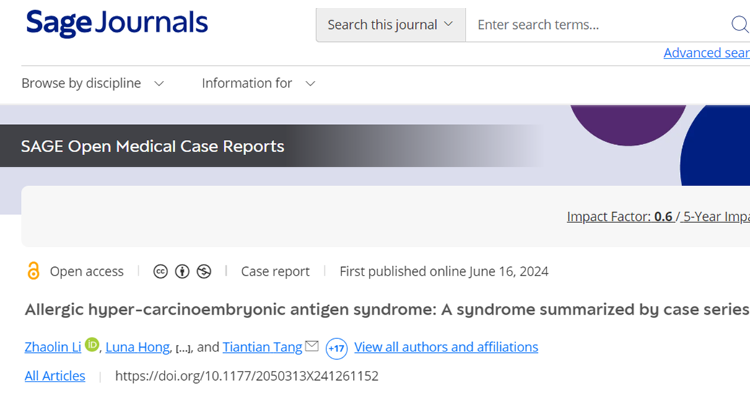Image resolution: width=750 pixels, height=400 pixels.
Task: Click the search magnifier icon
Action: pyautogui.click(x=739, y=24)
